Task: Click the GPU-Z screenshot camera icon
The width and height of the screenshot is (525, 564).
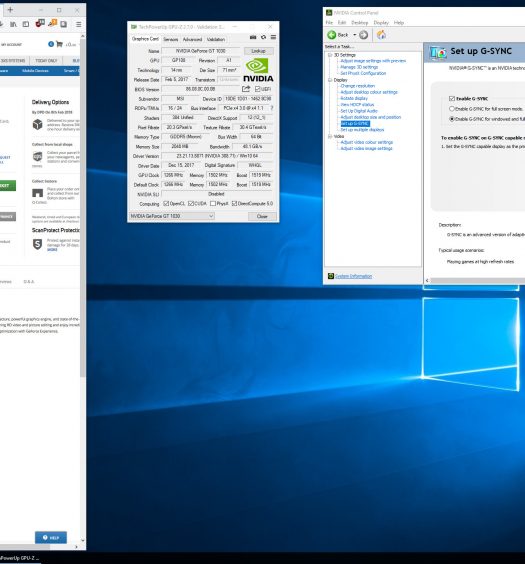Action: coord(253,37)
